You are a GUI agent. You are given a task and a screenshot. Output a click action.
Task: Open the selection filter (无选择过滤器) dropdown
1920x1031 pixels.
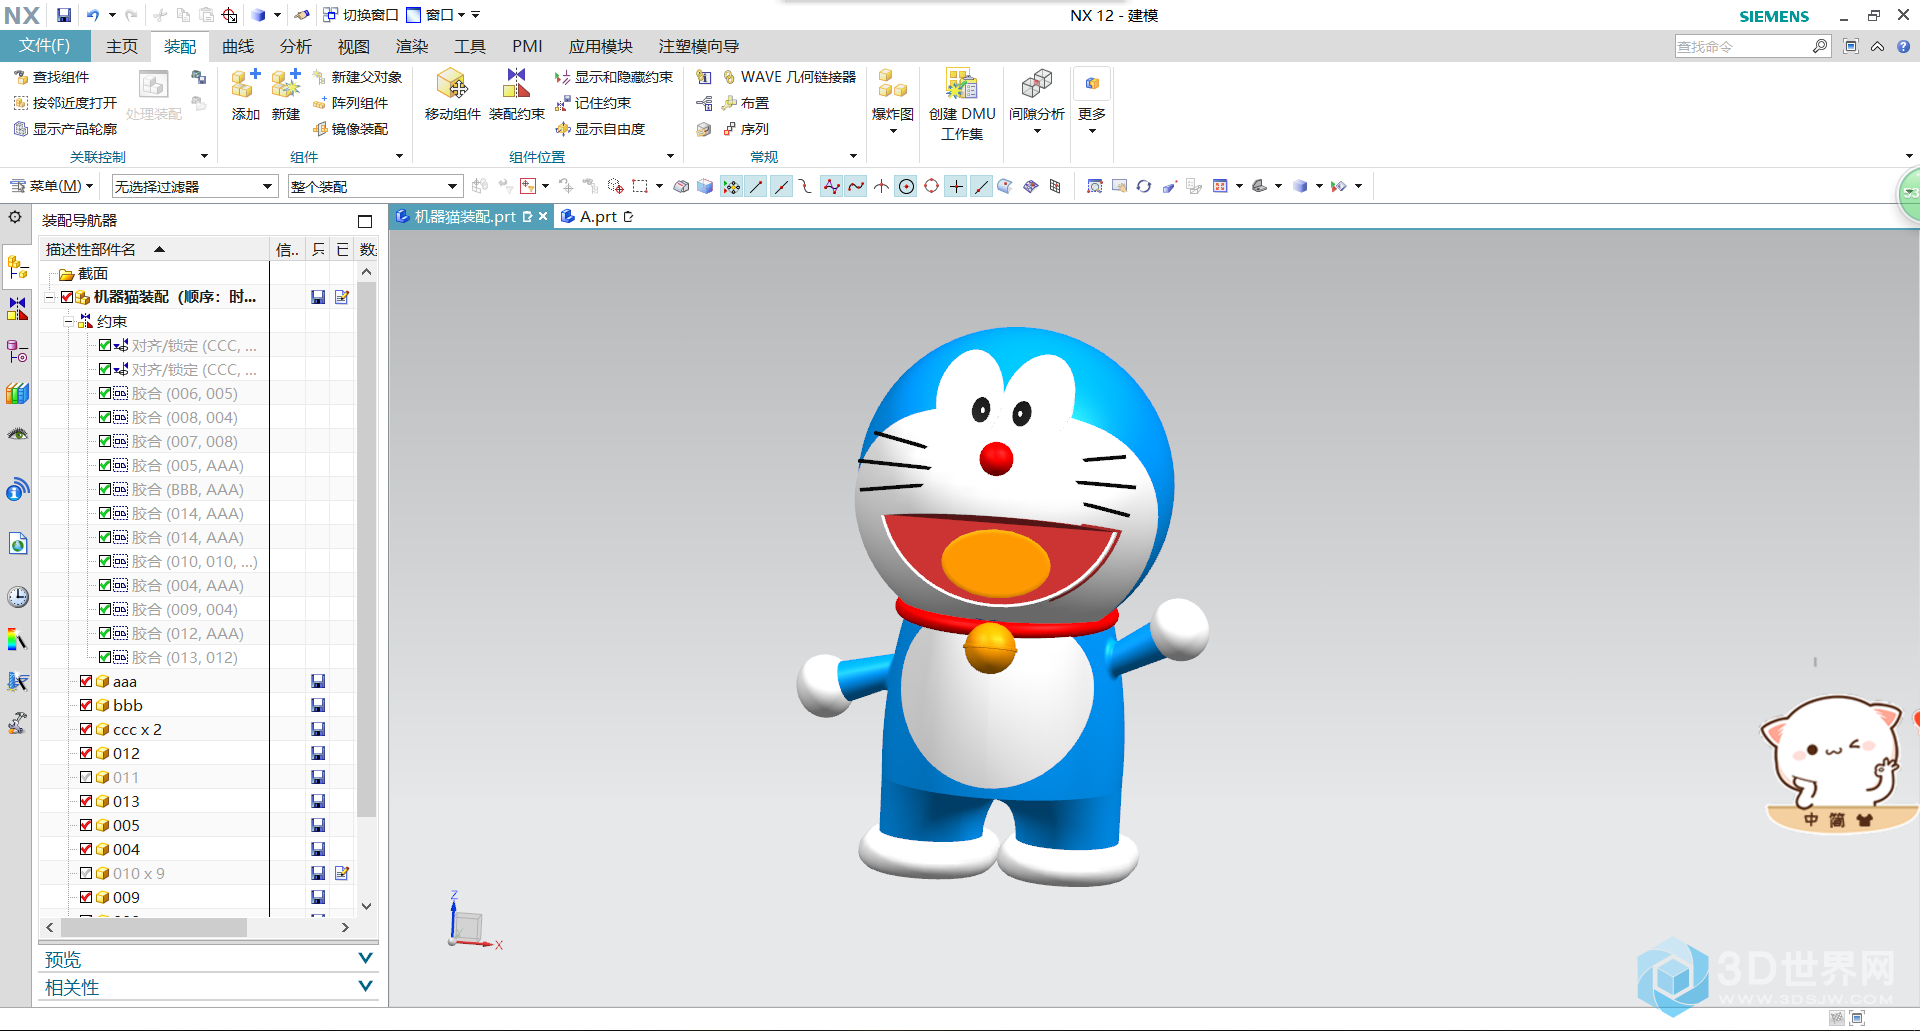point(194,186)
